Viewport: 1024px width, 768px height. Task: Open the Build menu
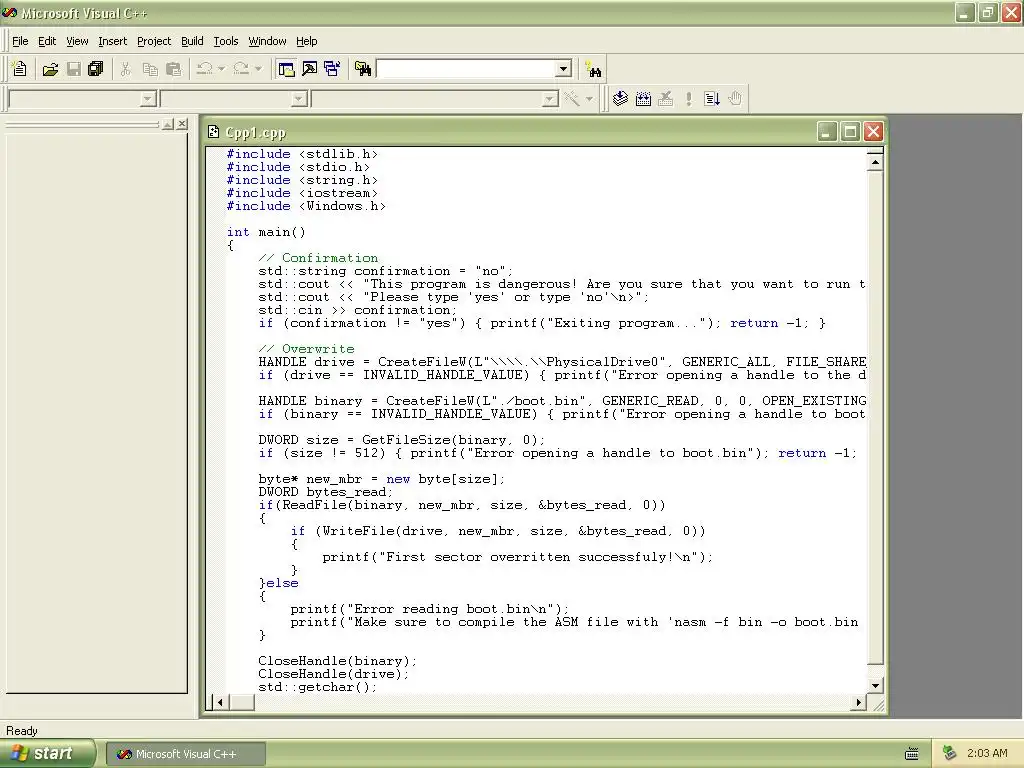(x=192, y=41)
